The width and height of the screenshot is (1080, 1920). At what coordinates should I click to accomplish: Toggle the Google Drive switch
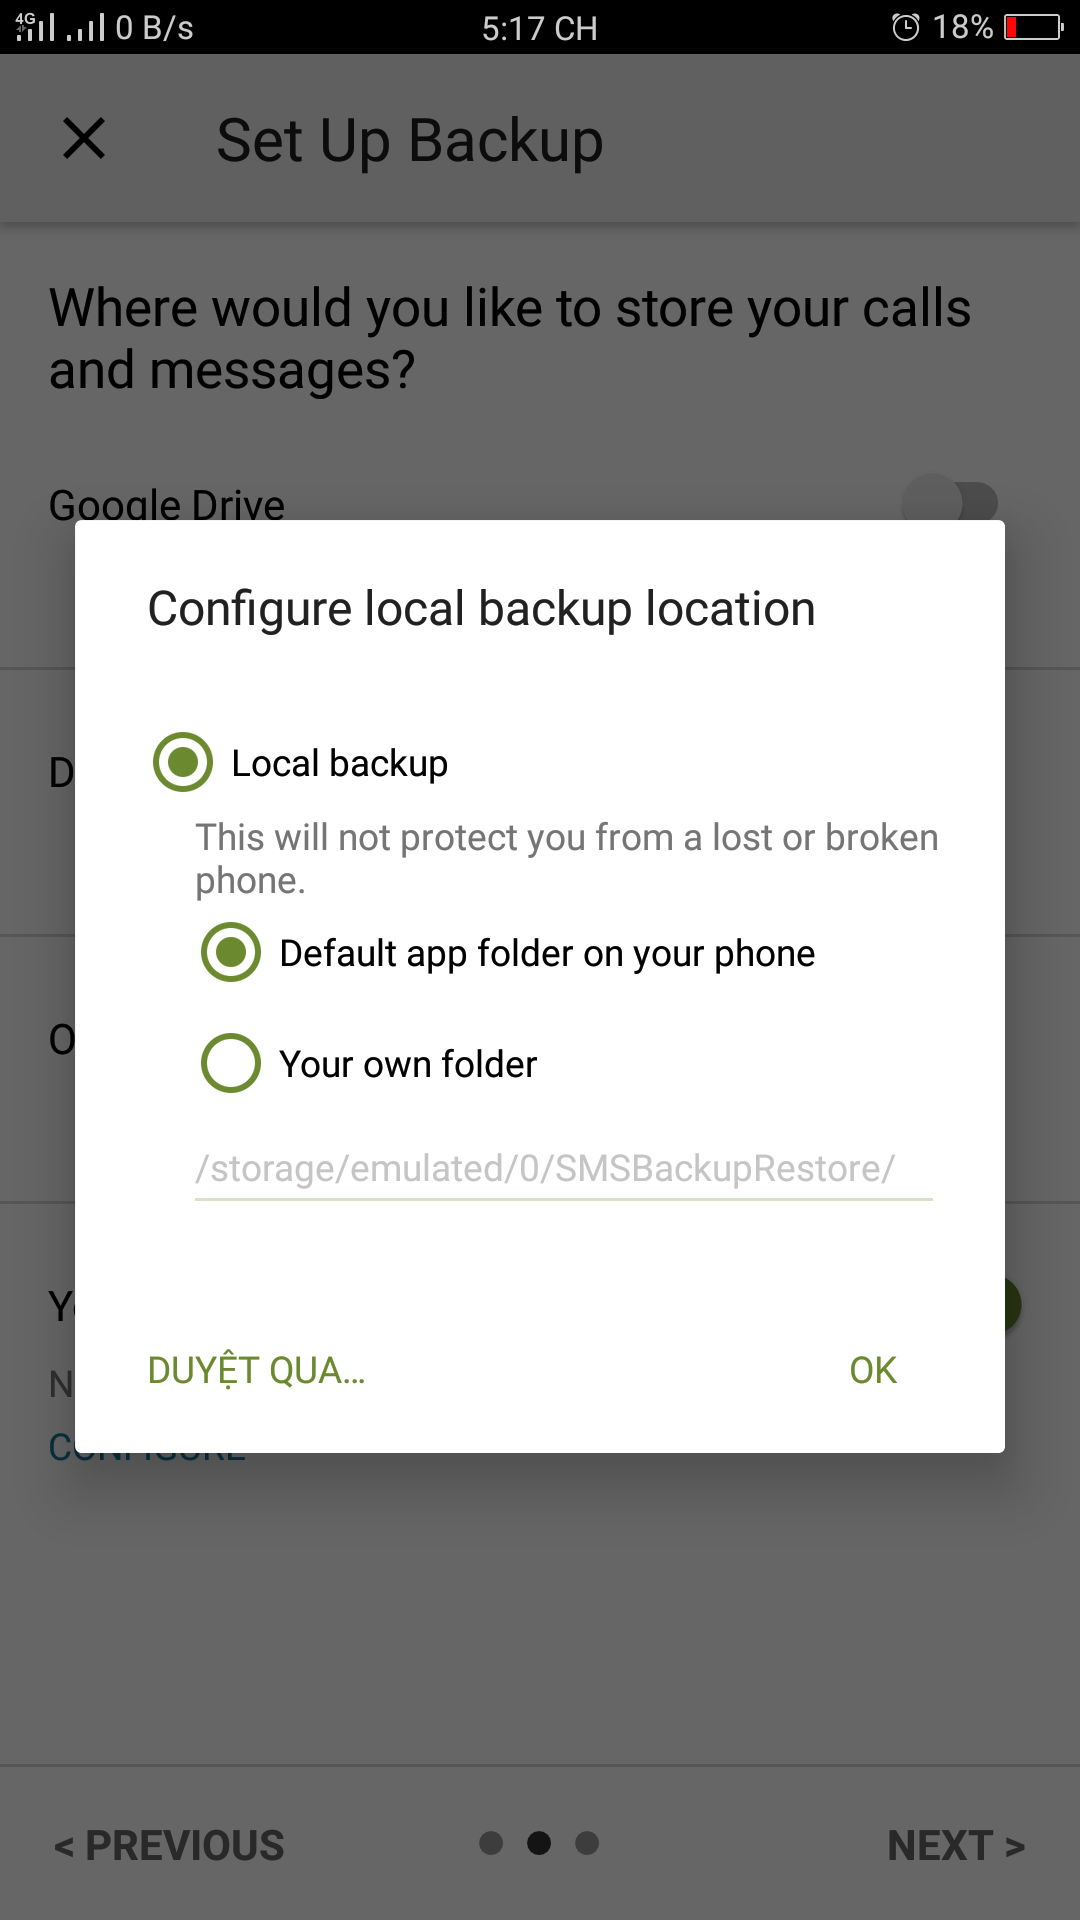[x=950, y=501]
